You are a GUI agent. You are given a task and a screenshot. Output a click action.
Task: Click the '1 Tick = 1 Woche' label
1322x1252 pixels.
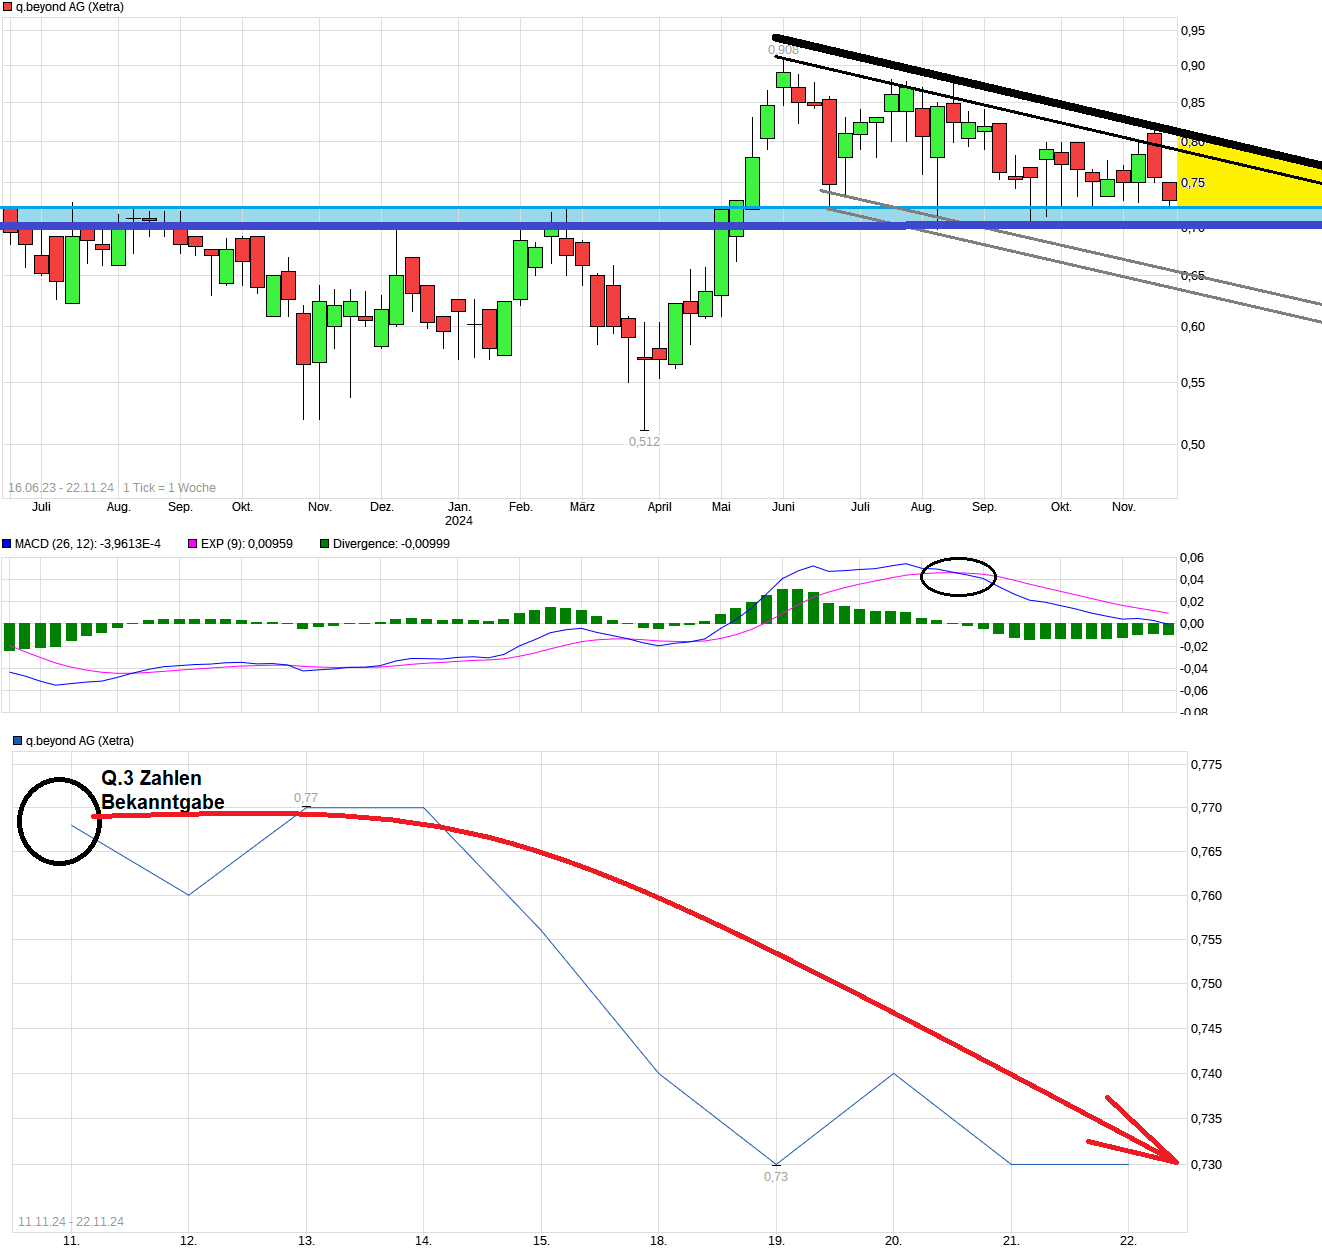[169, 488]
